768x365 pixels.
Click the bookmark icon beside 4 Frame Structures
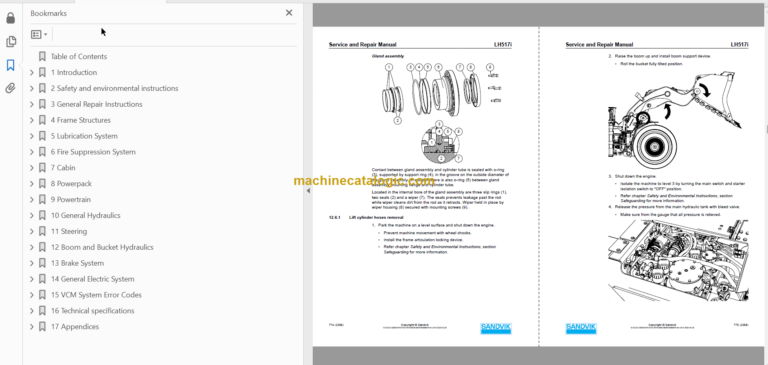(42, 120)
